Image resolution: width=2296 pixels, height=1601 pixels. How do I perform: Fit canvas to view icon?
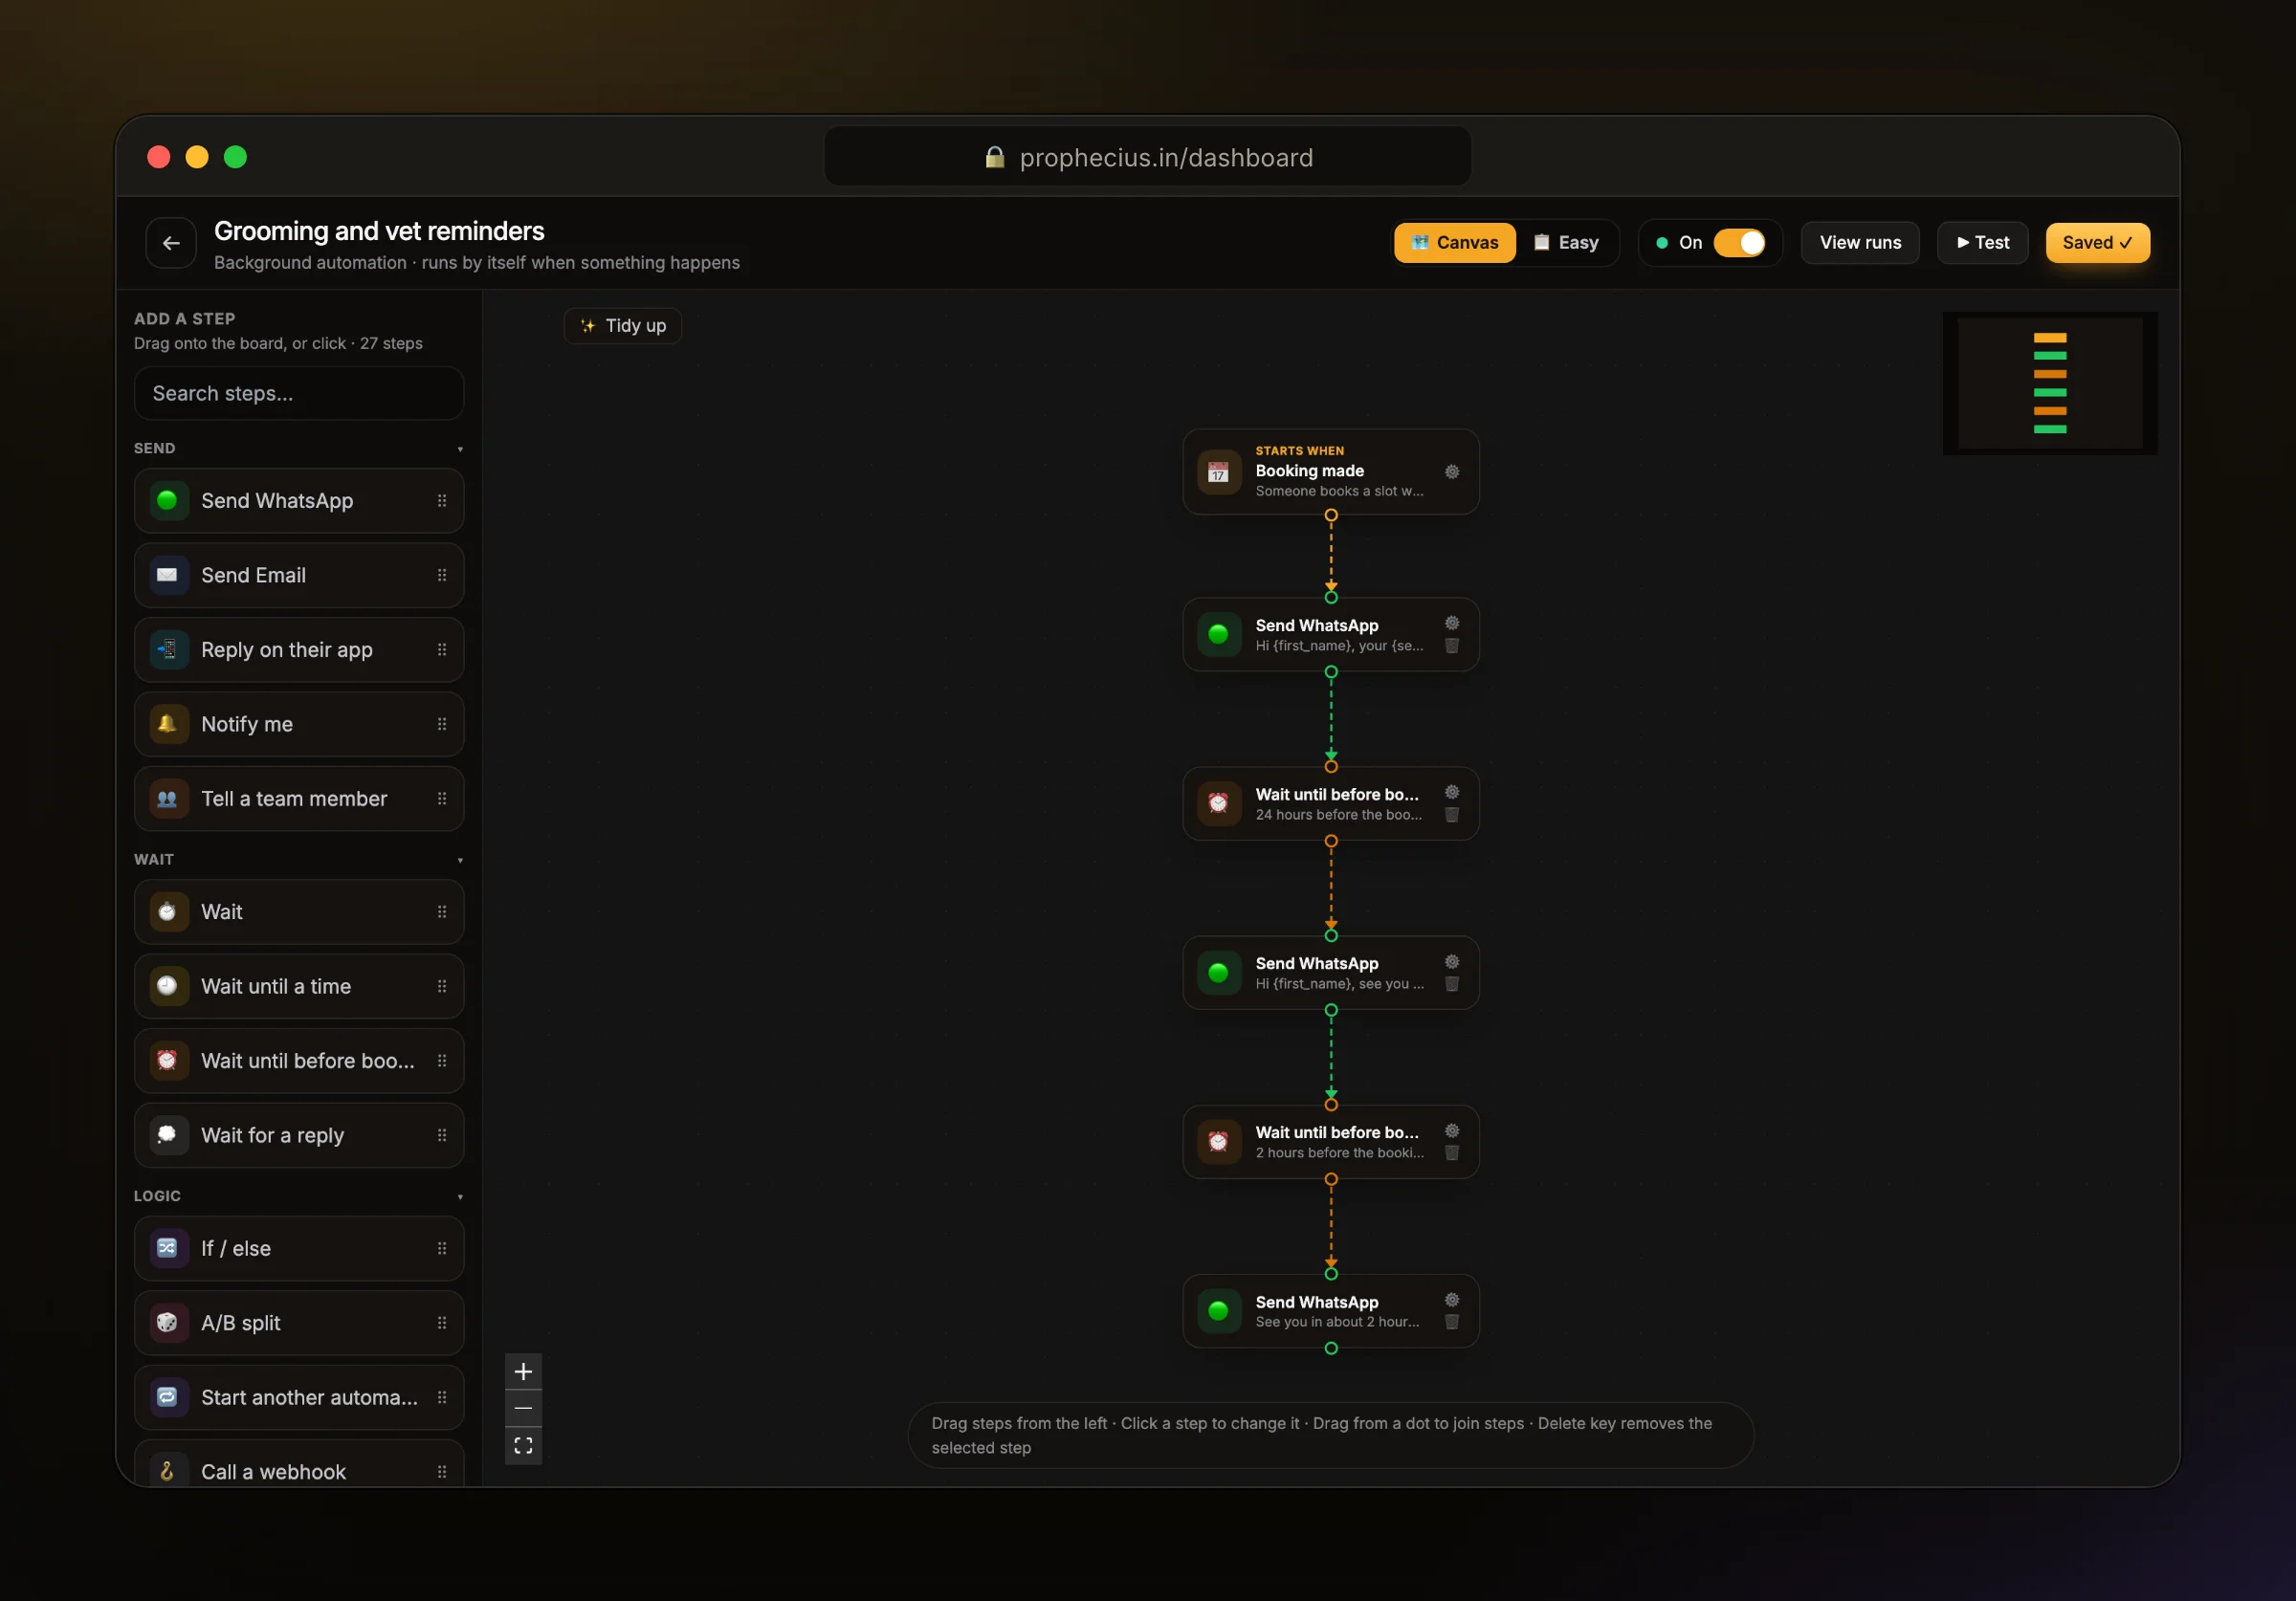click(x=523, y=1446)
